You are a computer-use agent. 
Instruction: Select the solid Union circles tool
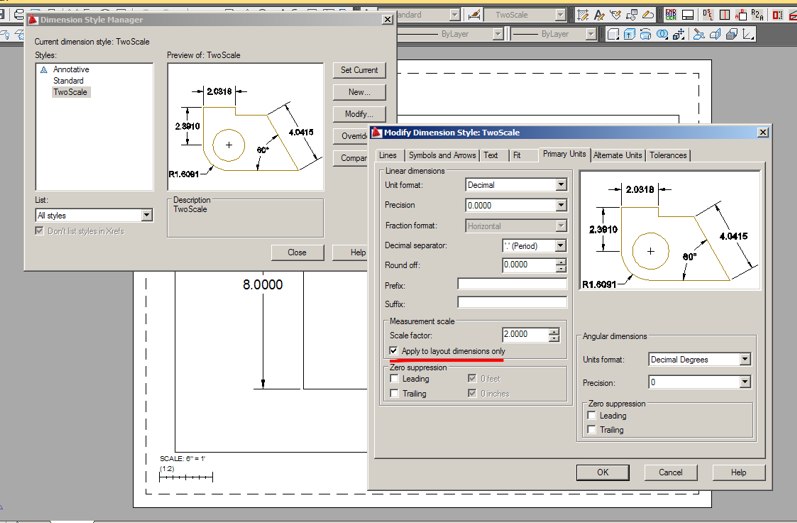pyautogui.click(x=662, y=35)
